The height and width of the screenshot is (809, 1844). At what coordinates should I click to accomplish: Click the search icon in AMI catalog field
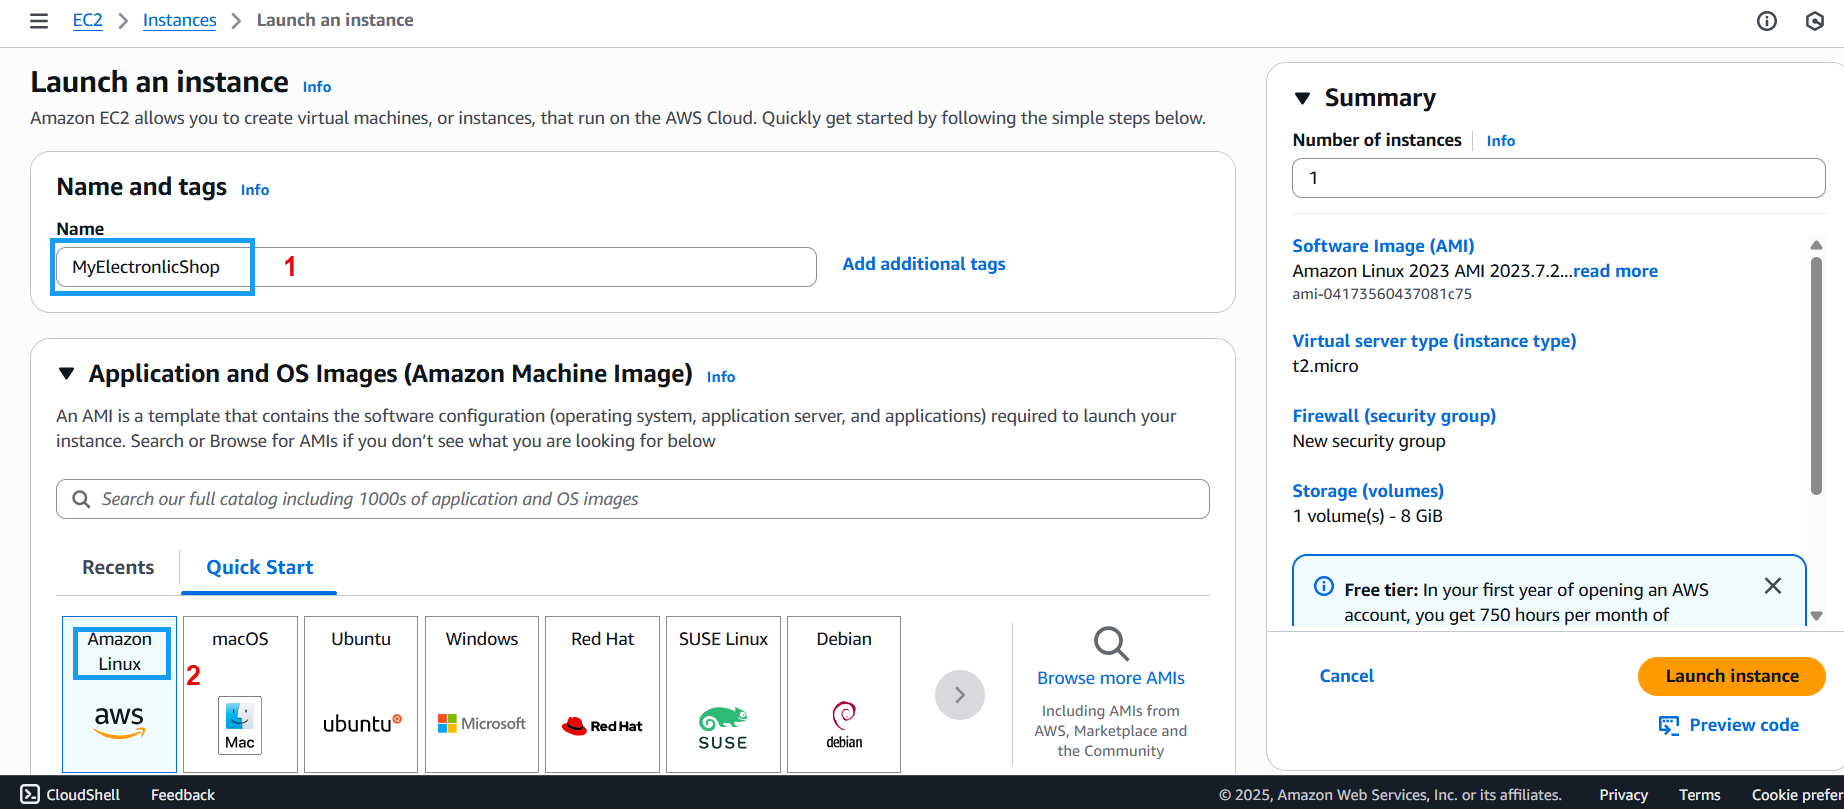[81, 499]
